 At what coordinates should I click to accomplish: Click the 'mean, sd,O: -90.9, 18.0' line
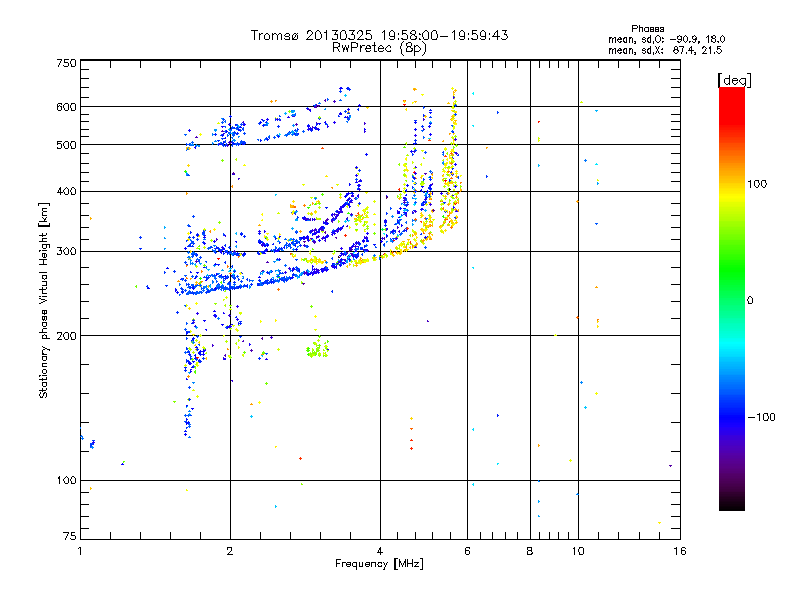tap(666, 39)
